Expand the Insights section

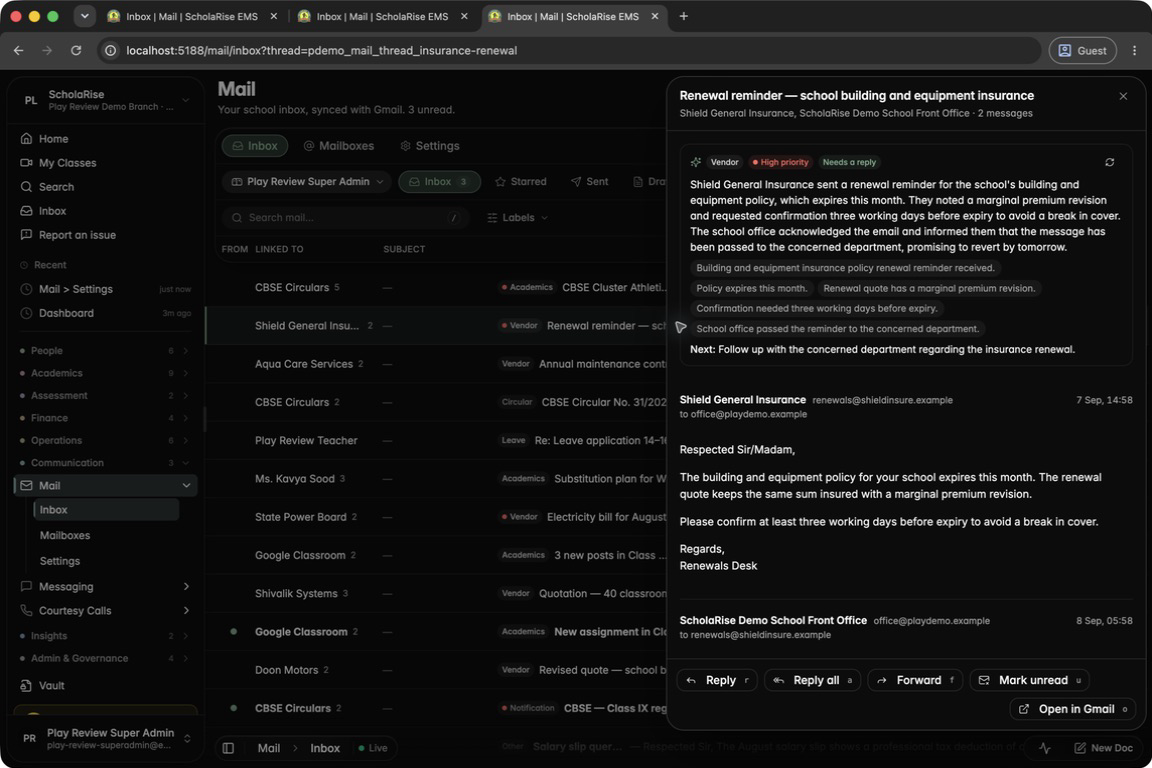pyautogui.click(x=105, y=636)
